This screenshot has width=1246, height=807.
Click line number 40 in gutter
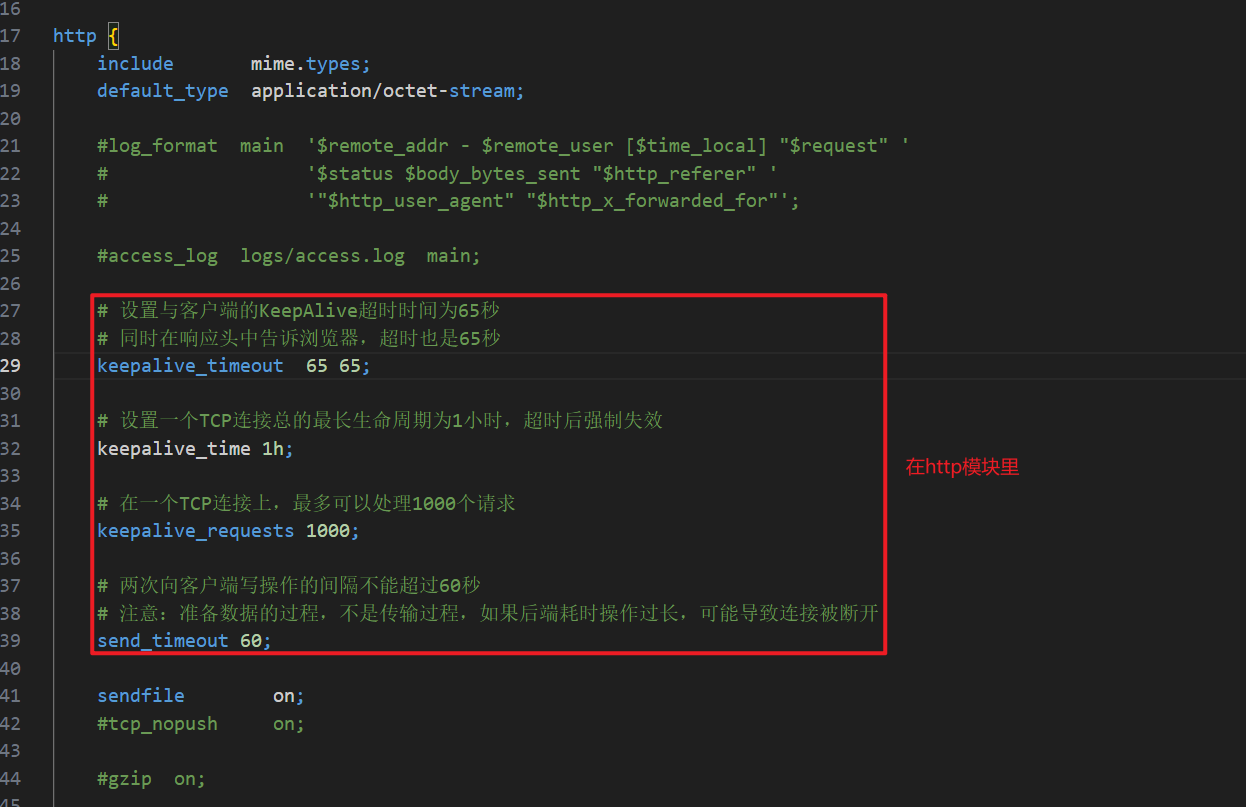pos(11,668)
